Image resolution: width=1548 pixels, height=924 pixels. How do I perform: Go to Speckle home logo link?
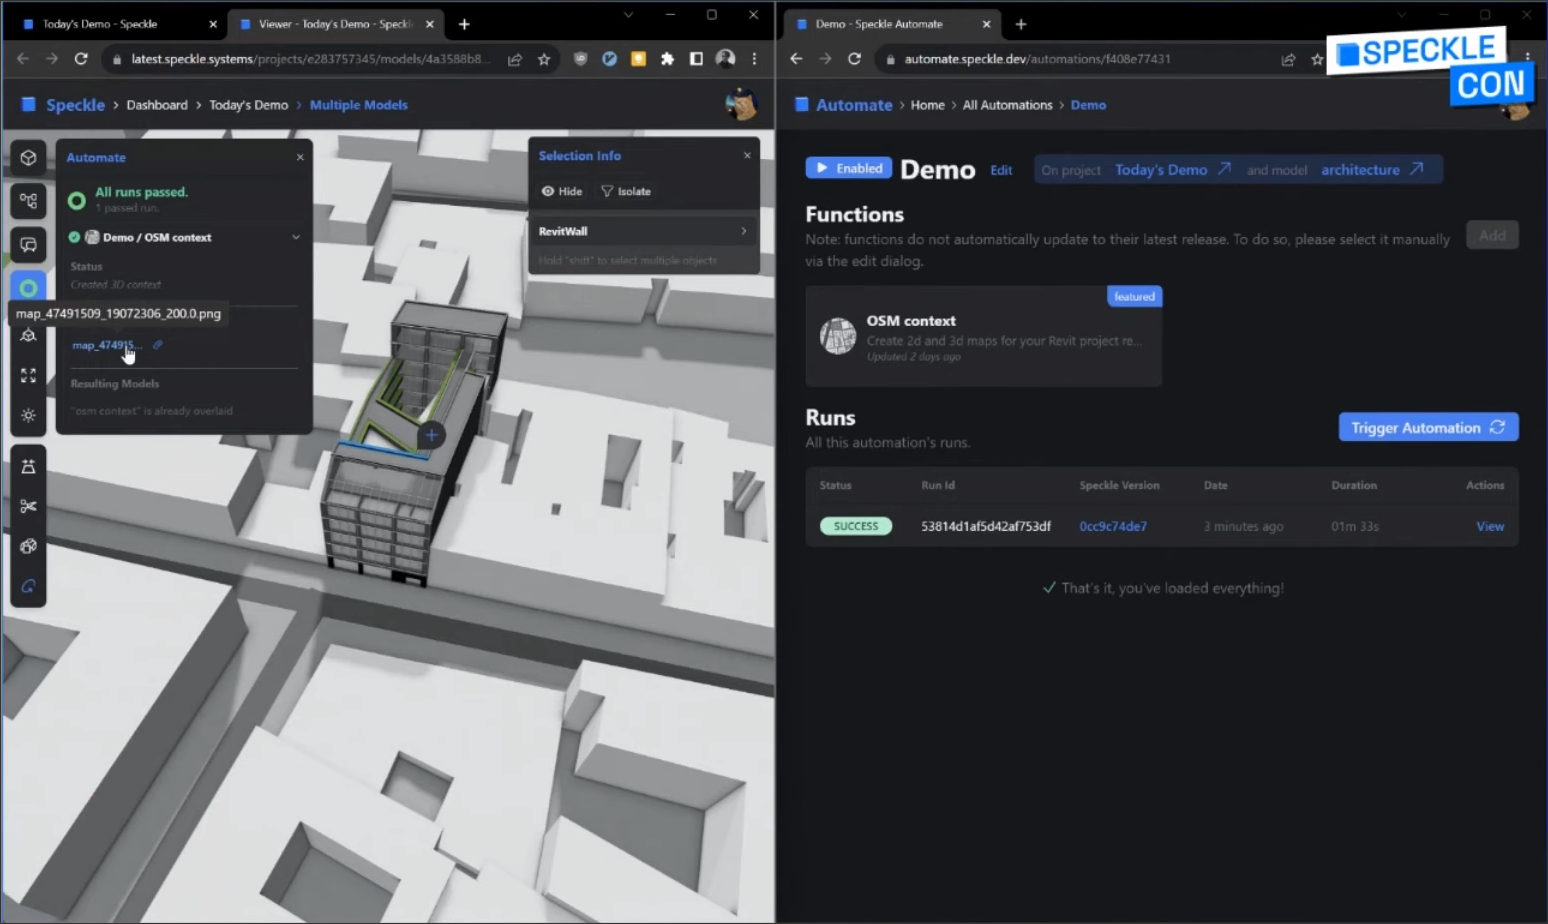pyautogui.click(x=63, y=105)
